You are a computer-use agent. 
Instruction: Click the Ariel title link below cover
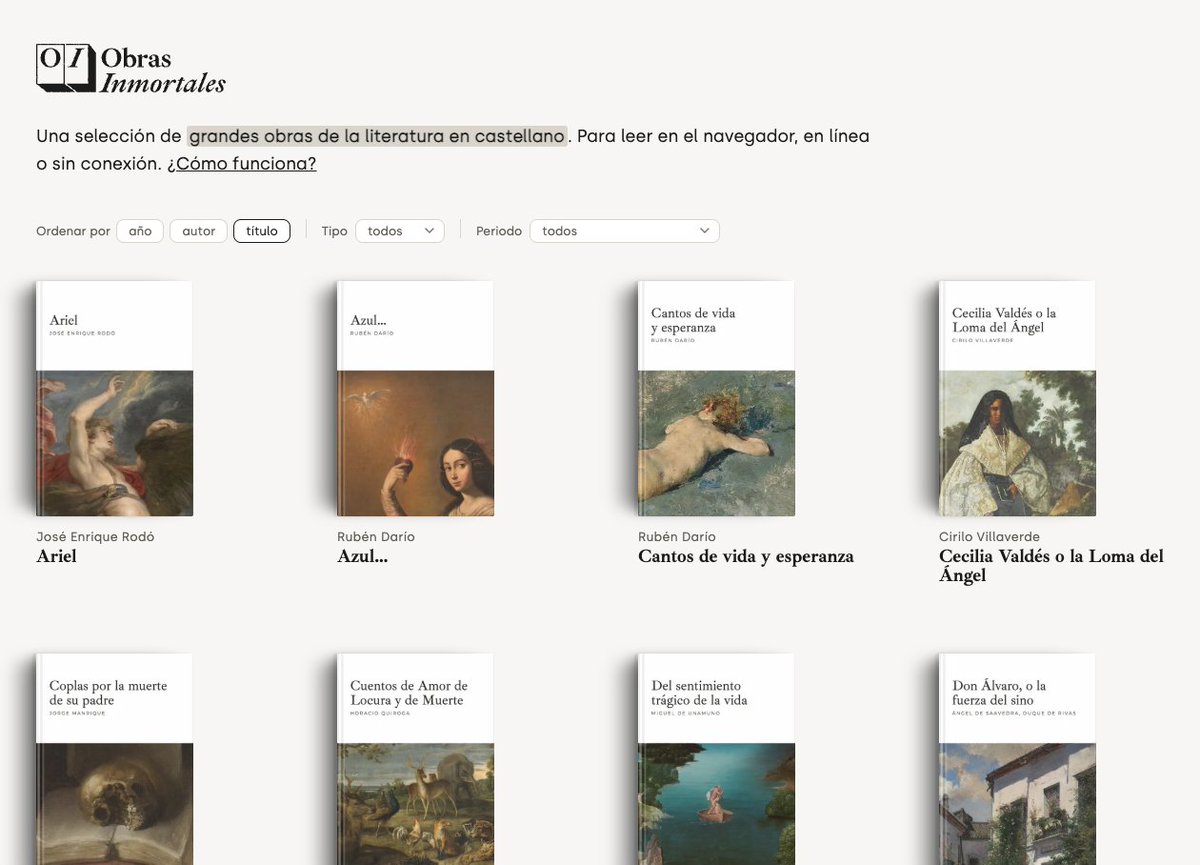click(x=56, y=556)
